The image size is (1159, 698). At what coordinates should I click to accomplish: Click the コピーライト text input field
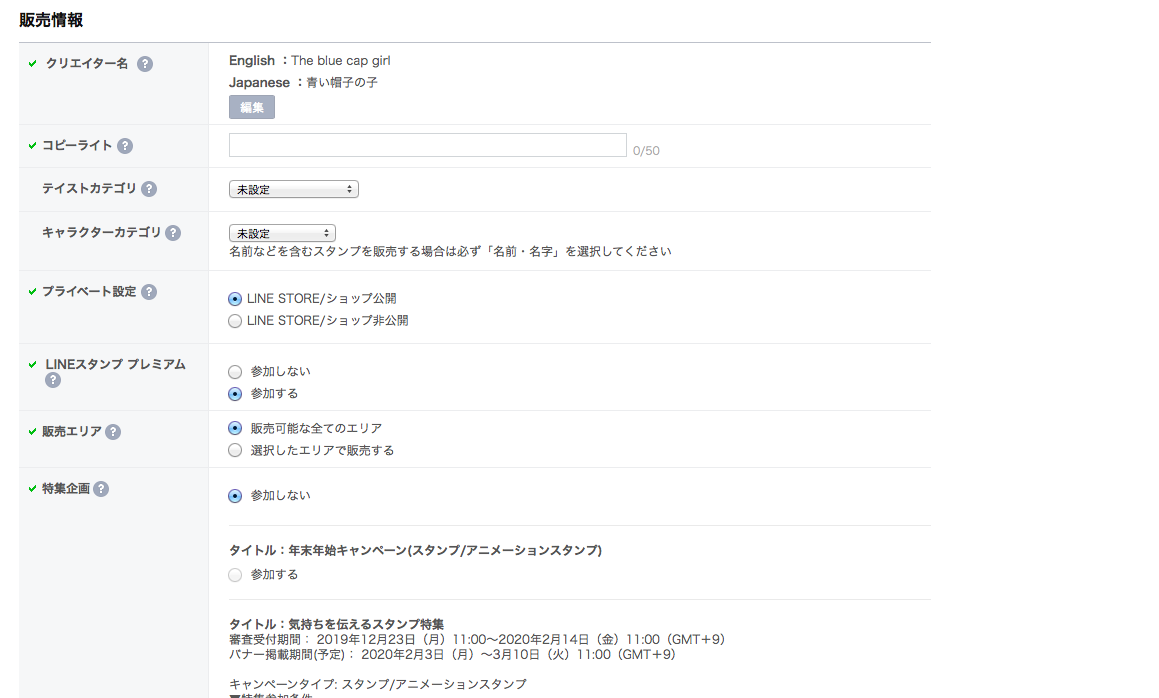pos(427,146)
